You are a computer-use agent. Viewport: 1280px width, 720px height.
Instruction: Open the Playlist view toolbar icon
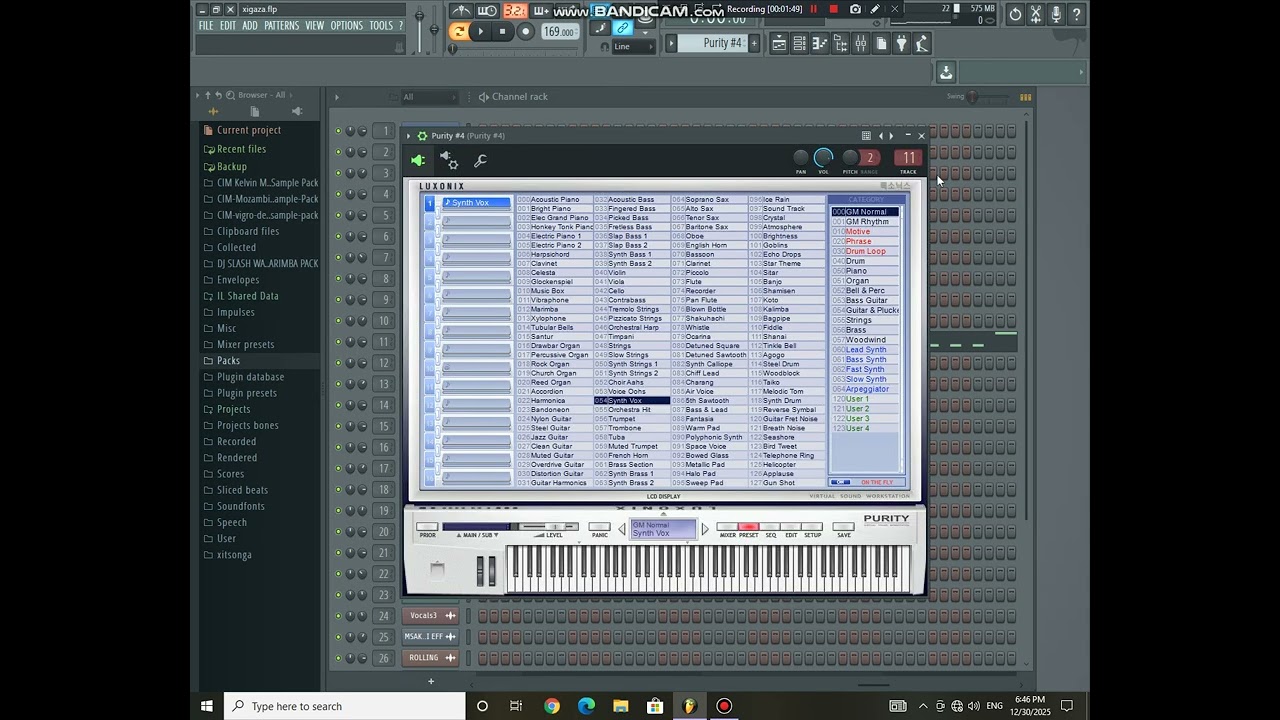pyautogui.click(x=779, y=43)
